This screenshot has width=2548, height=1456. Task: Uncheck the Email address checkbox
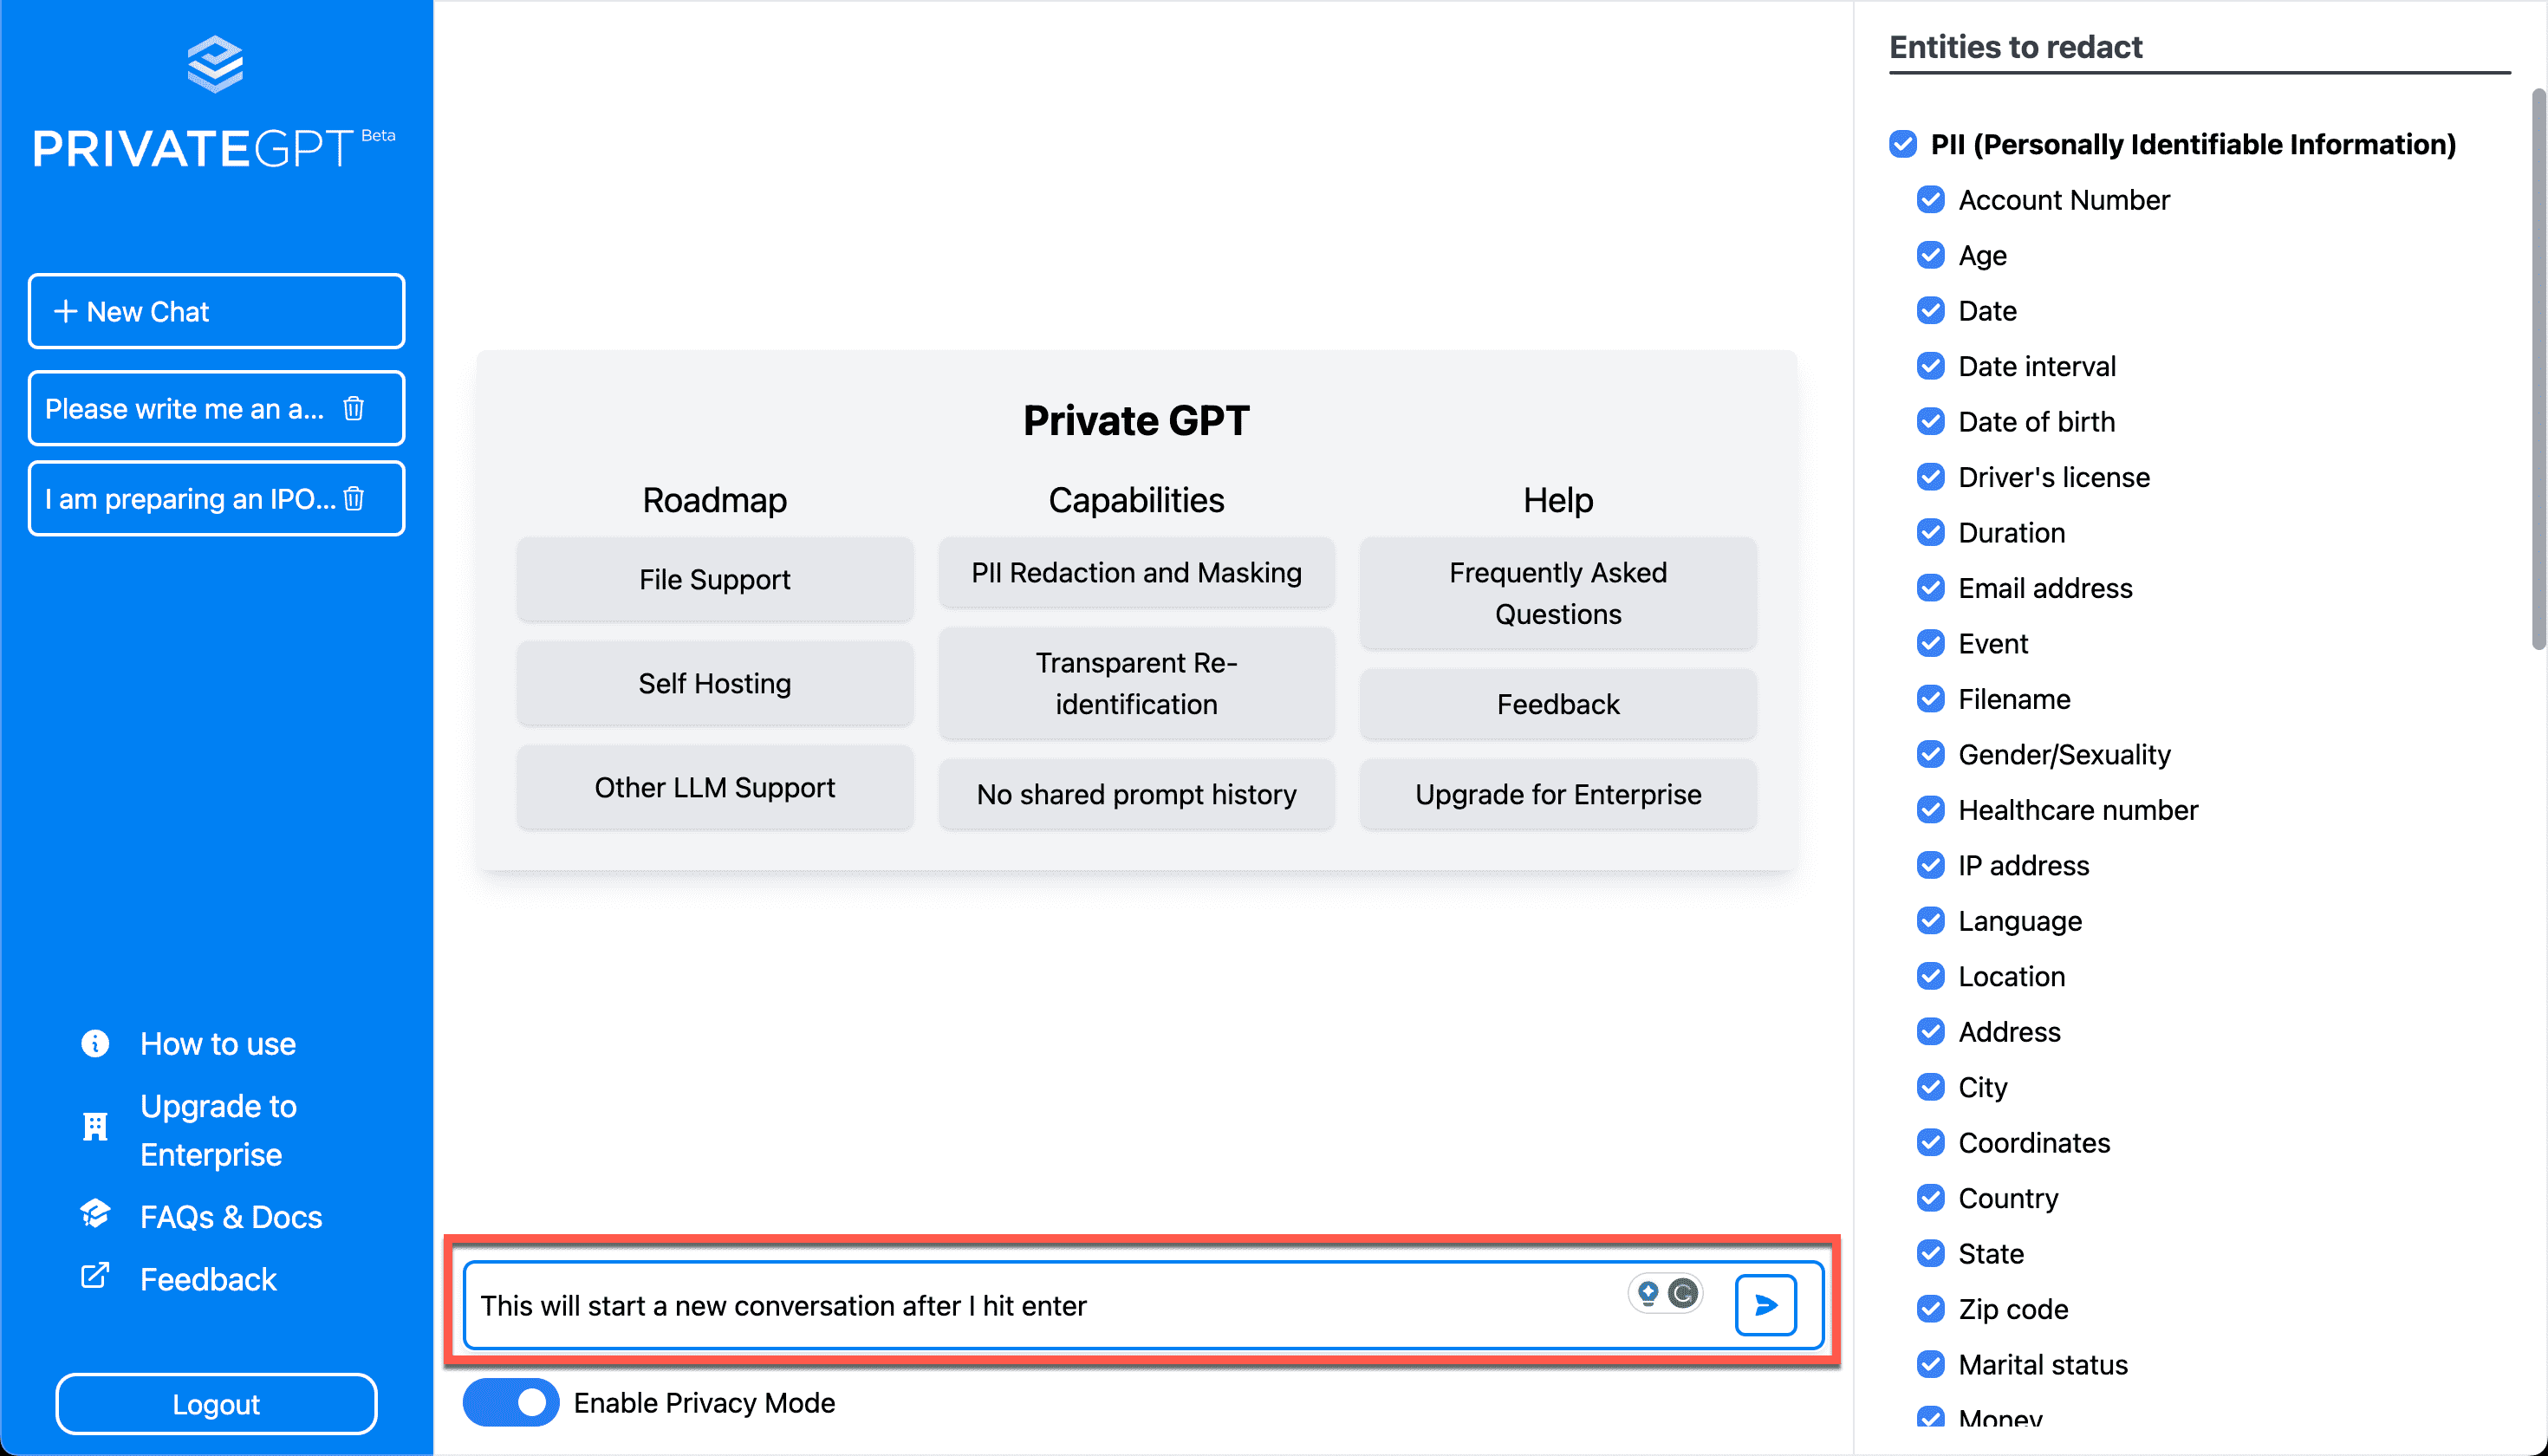(1931, 588)
